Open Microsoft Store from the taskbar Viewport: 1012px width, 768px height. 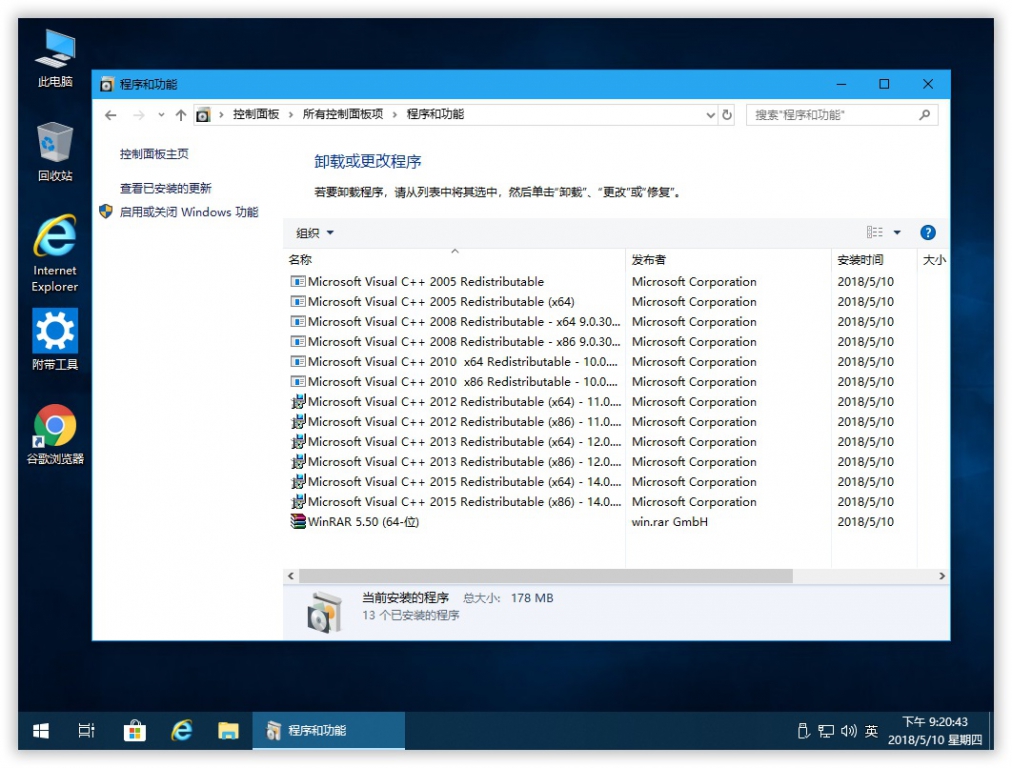(134, 731)
